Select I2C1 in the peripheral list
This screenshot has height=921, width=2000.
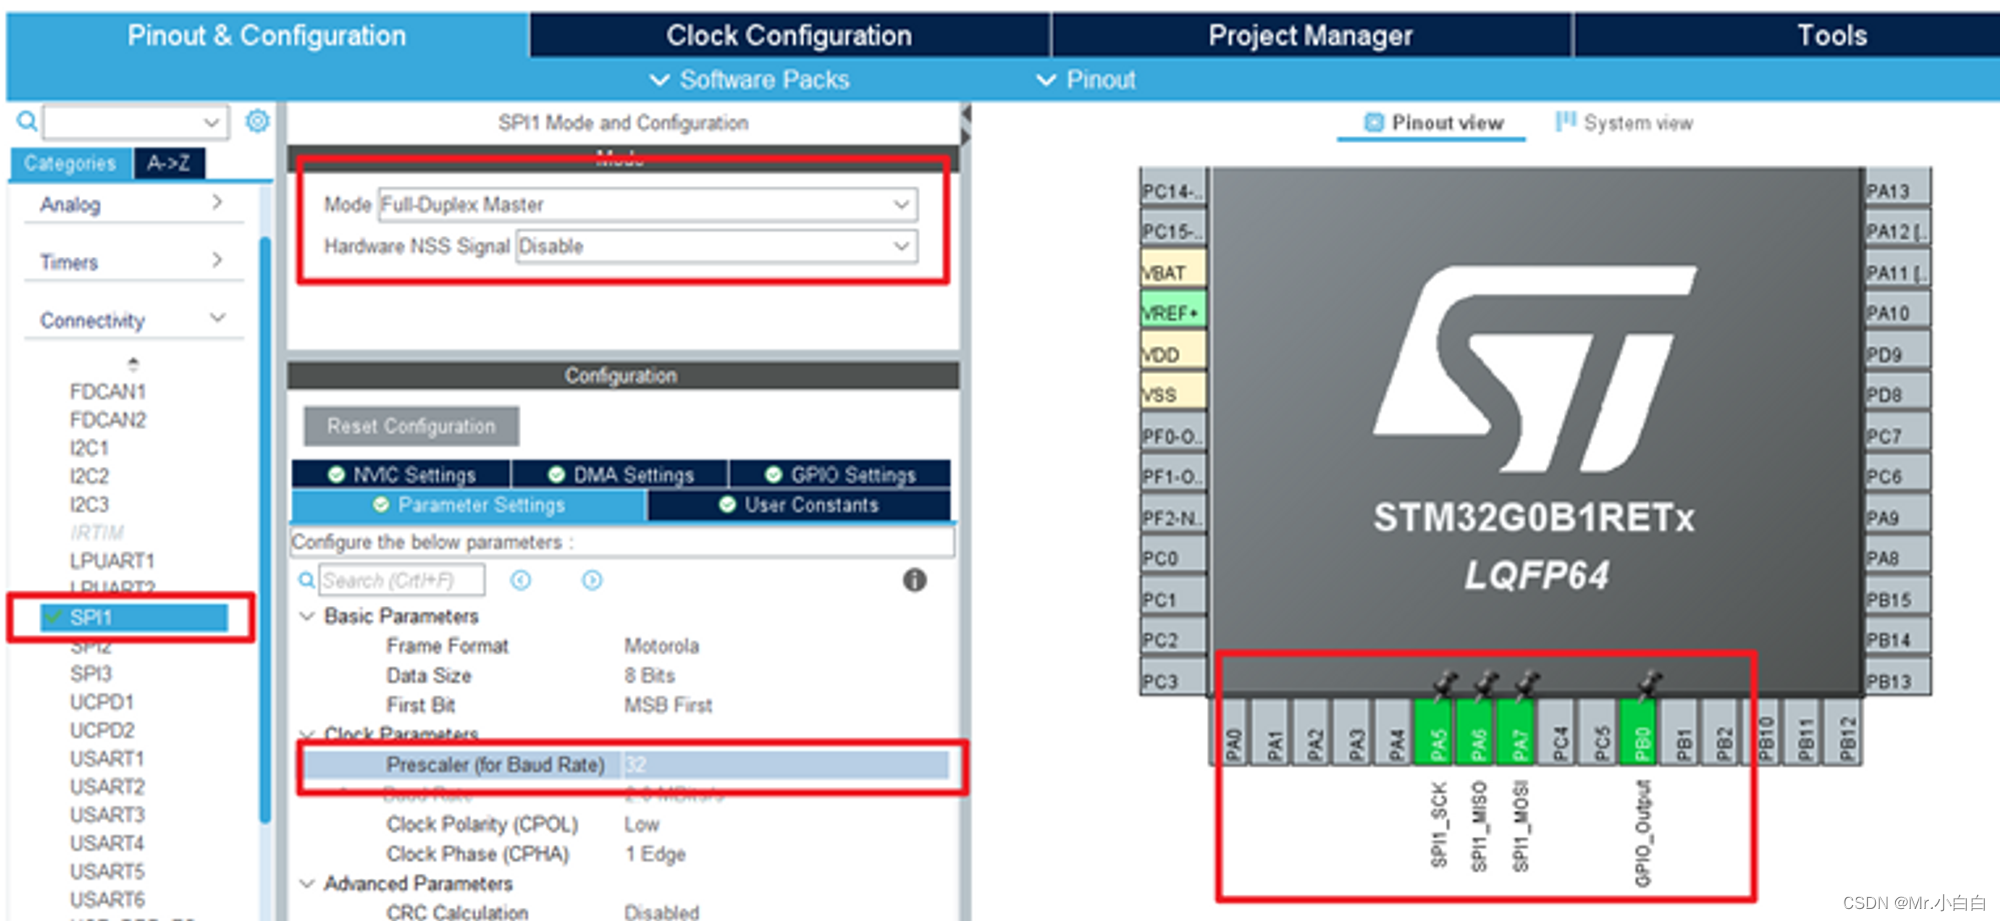click(x=89, y=448)
